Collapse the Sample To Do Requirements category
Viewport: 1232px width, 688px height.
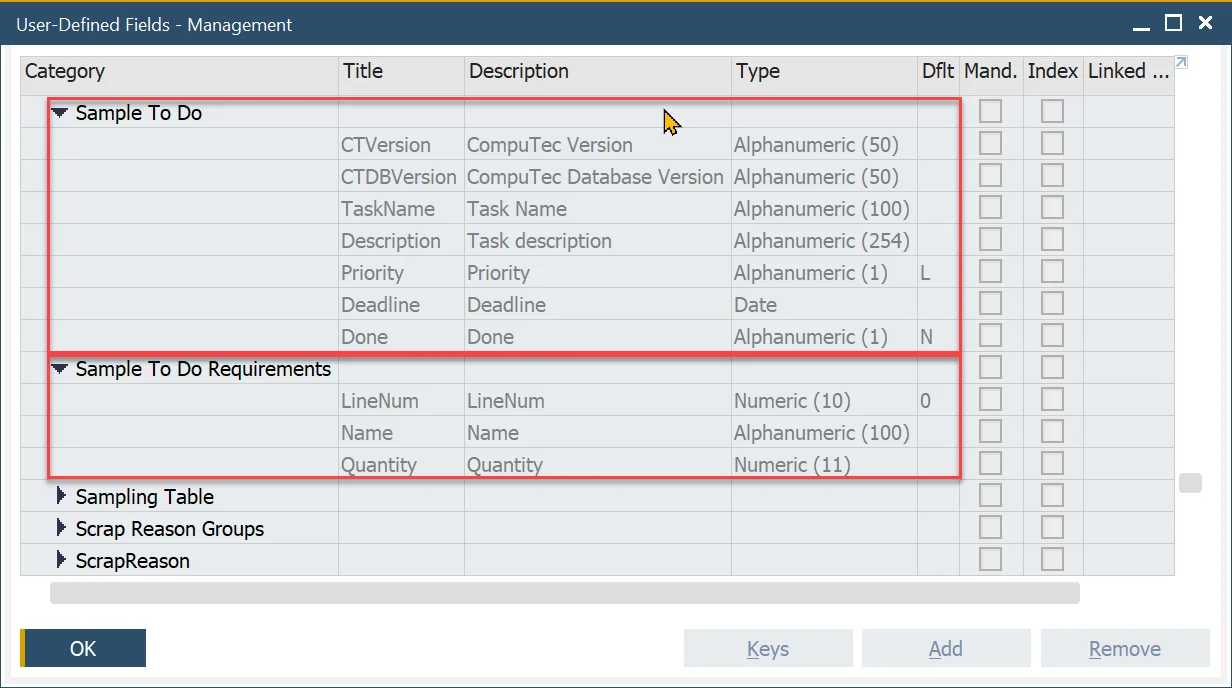click(x=60, y=369)
